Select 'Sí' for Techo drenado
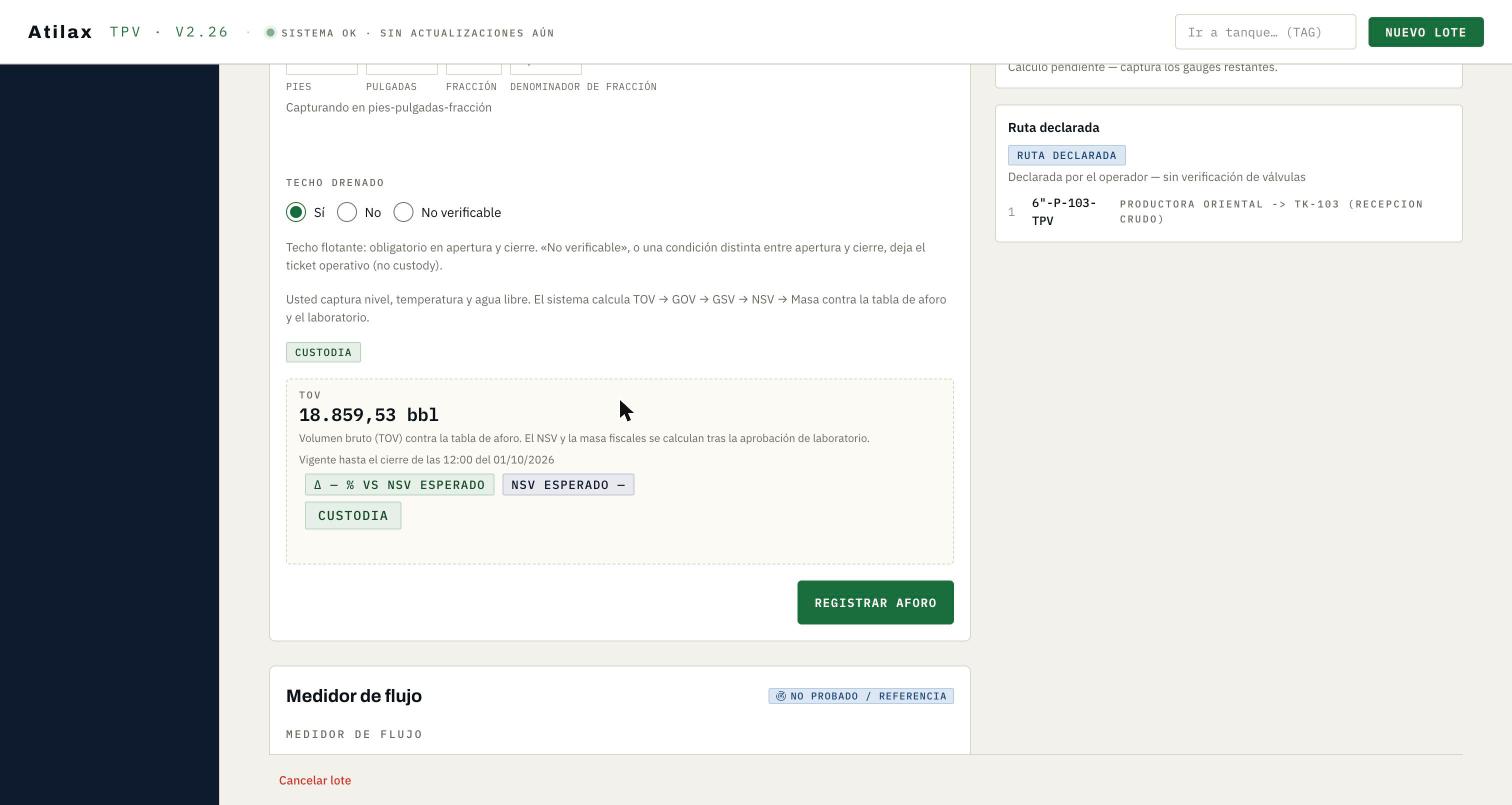The width and height of the screenshot is (1512, 805). 296,212
